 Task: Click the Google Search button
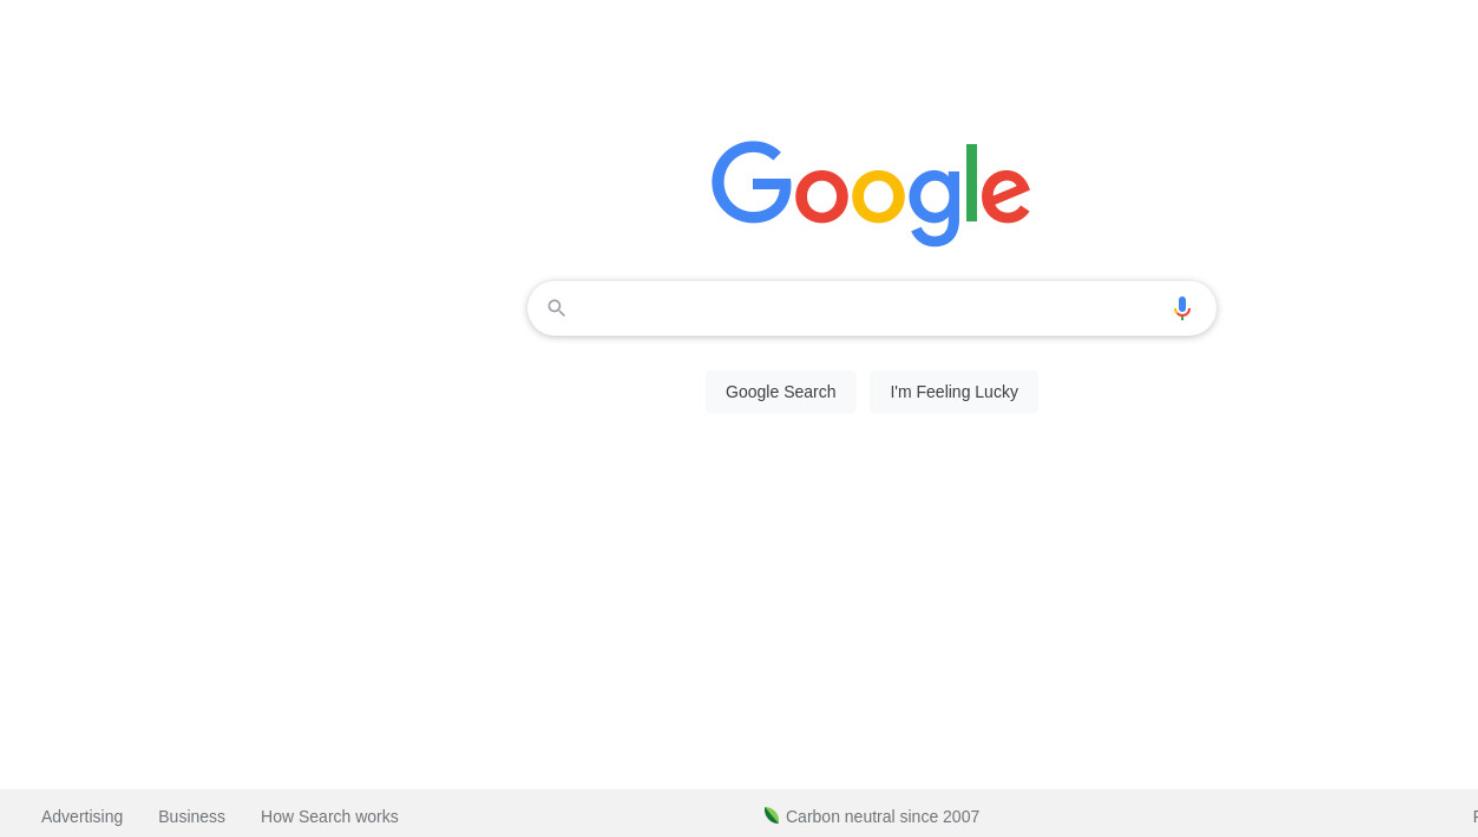pos(781,392)
